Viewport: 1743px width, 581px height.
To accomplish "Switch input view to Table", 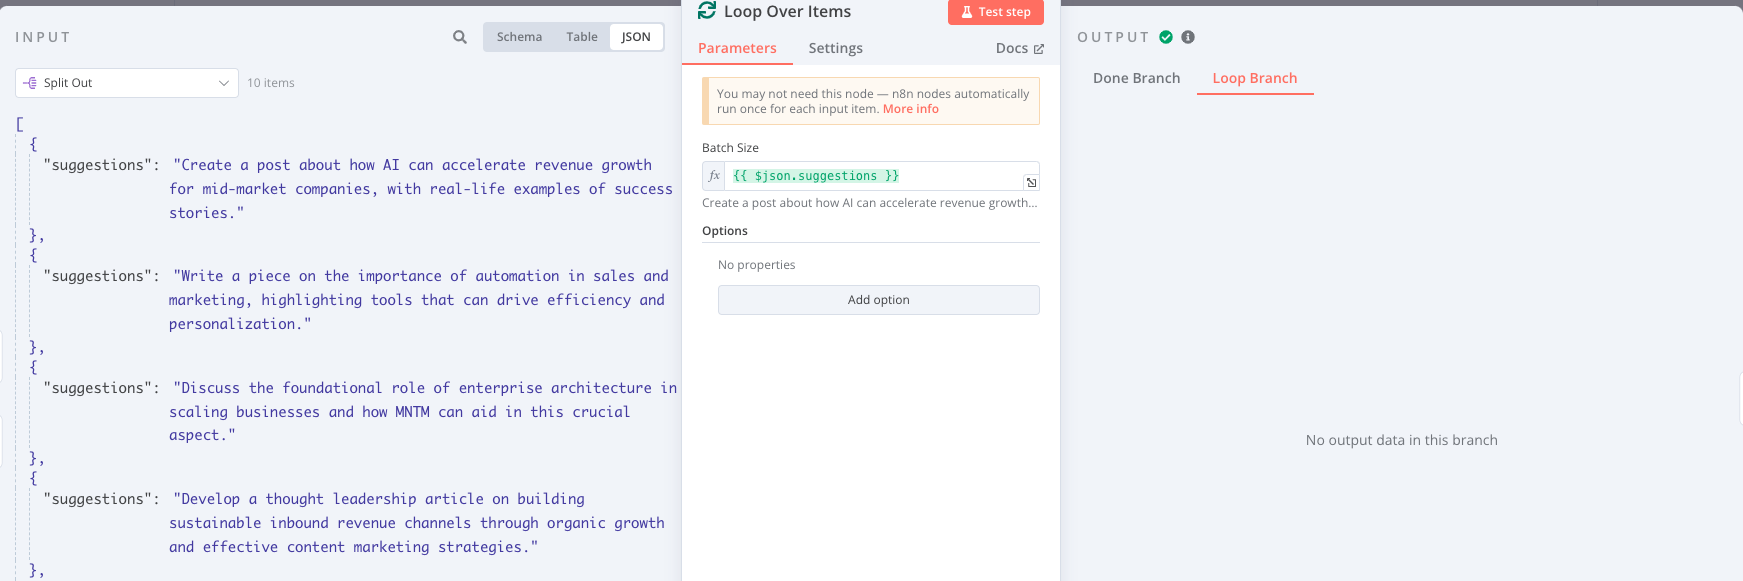I will pyautogui.click(x=582, y=37).
